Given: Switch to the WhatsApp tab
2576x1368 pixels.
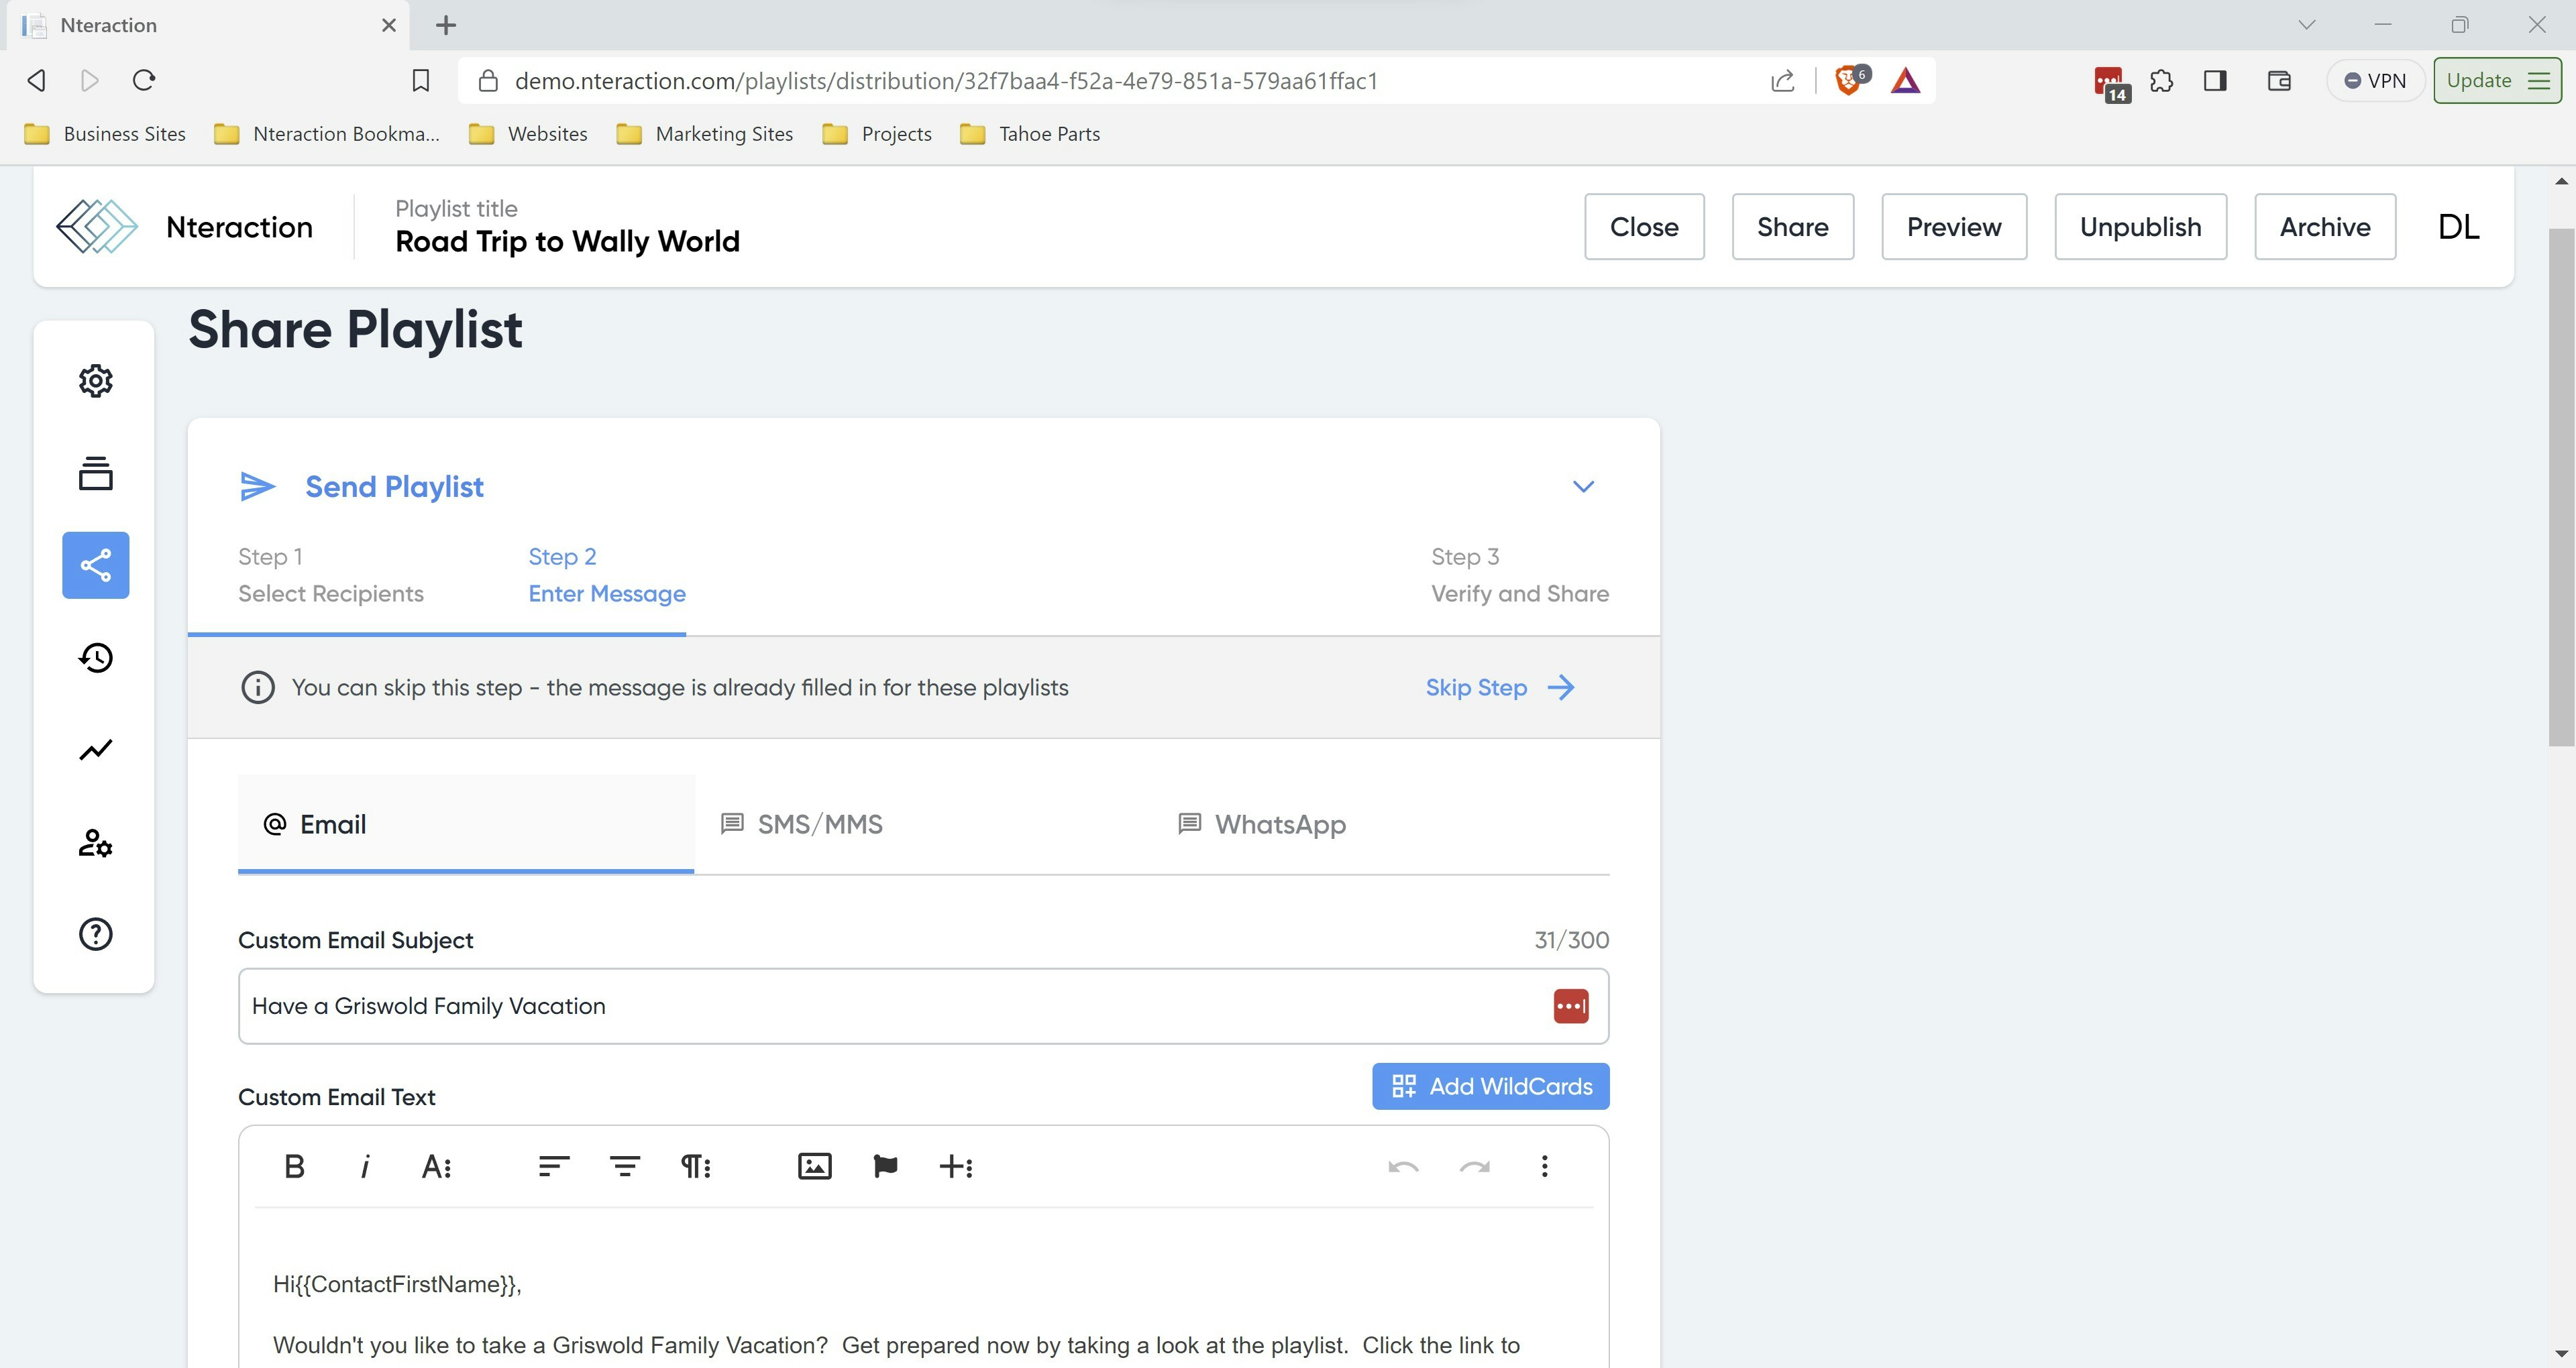Looking at the screenshot, I should pos(1381,824).
